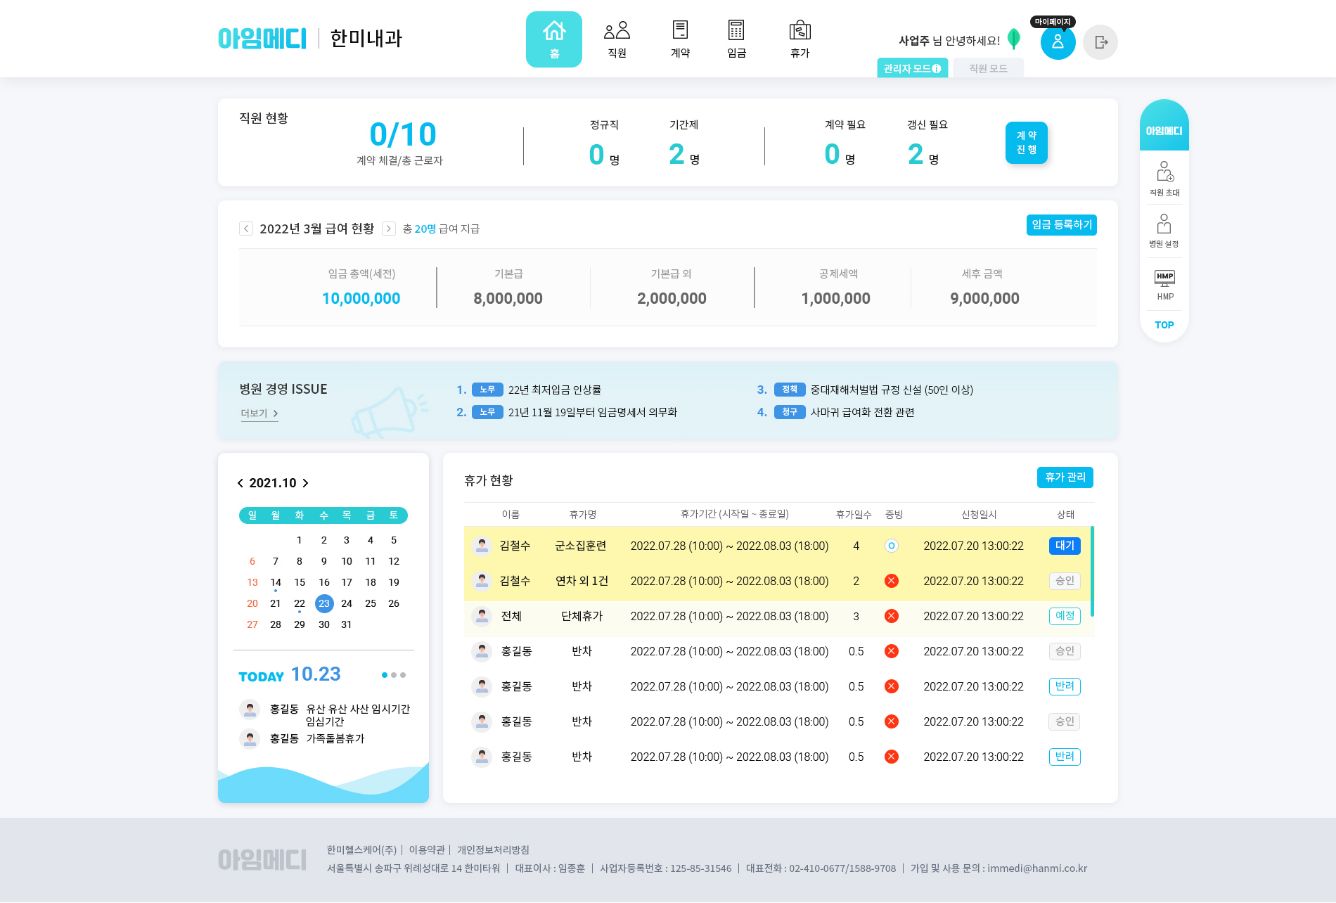Click the 휴가 관리 button
1336x903 pixels.
click(x=1064, y=478)
